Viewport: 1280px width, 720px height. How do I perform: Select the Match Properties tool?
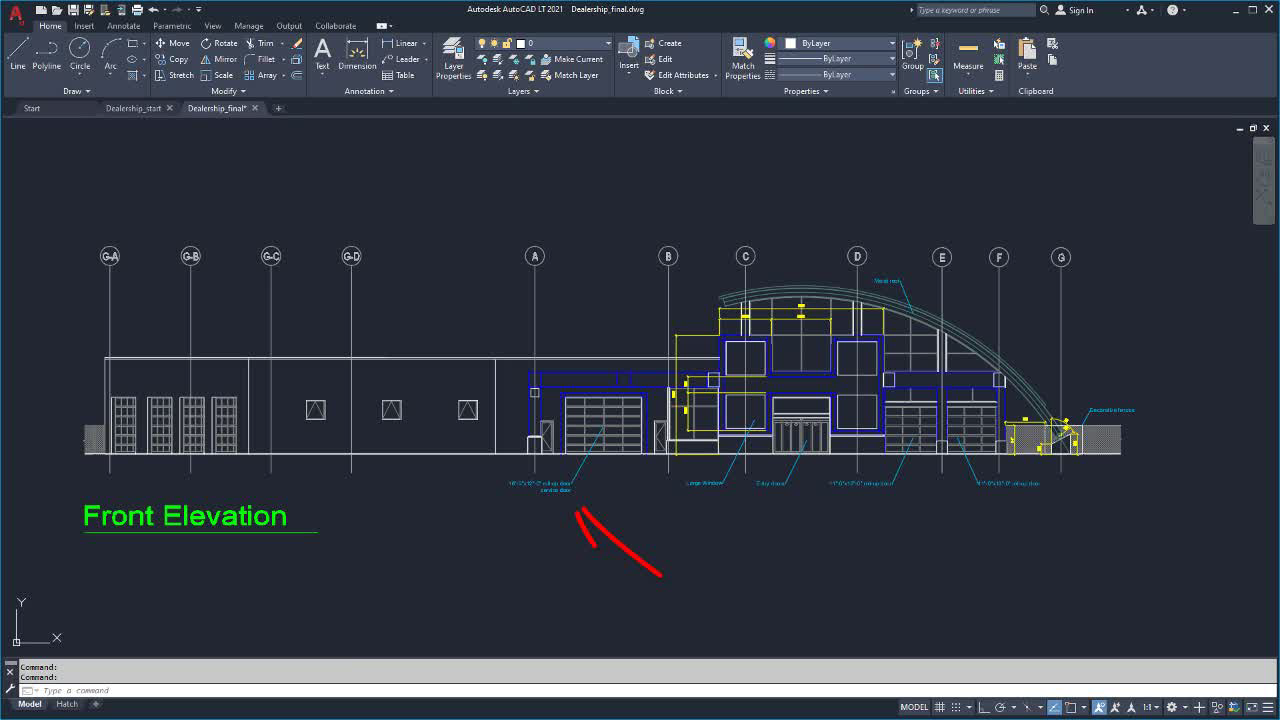(x=742, y=57)
